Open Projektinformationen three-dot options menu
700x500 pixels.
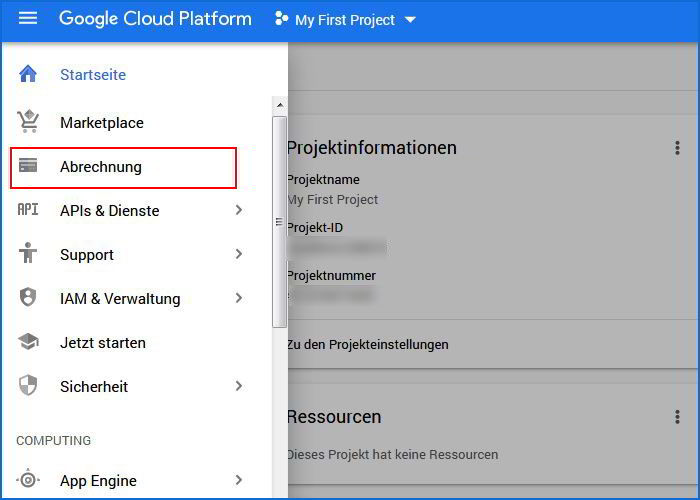tap(677, 148)
